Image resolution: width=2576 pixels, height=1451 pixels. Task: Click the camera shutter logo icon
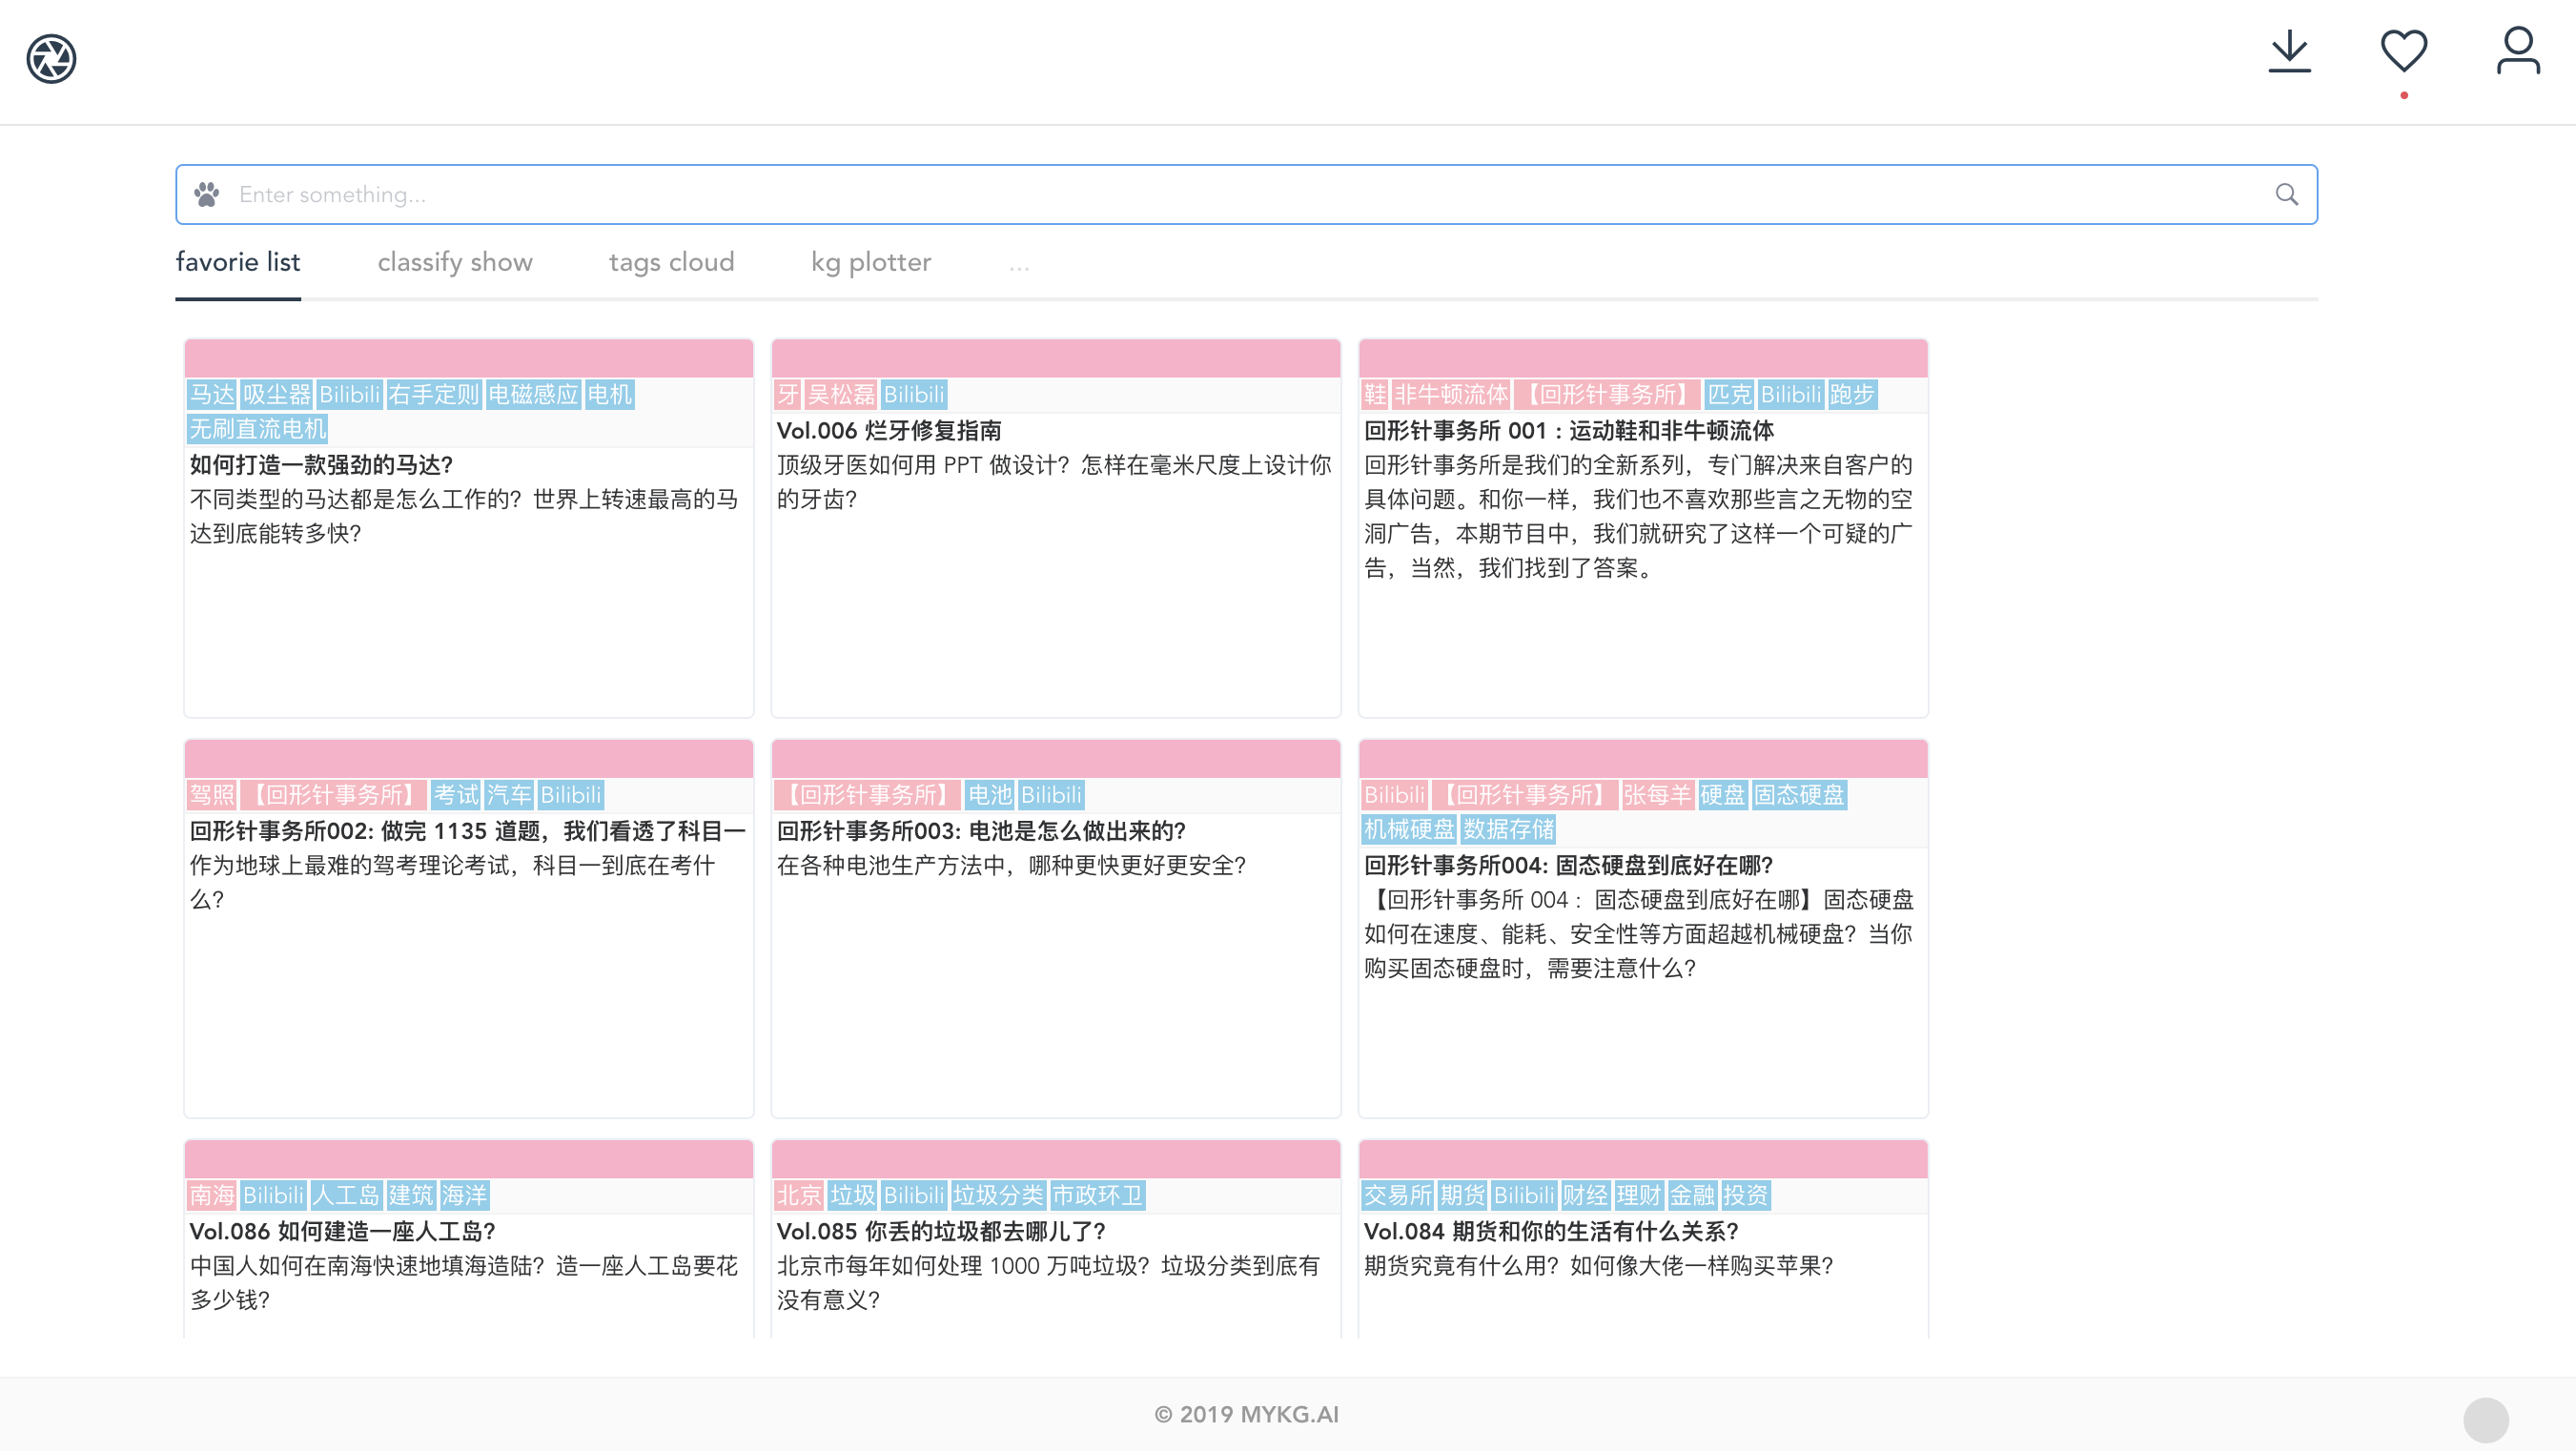[51, 58]
